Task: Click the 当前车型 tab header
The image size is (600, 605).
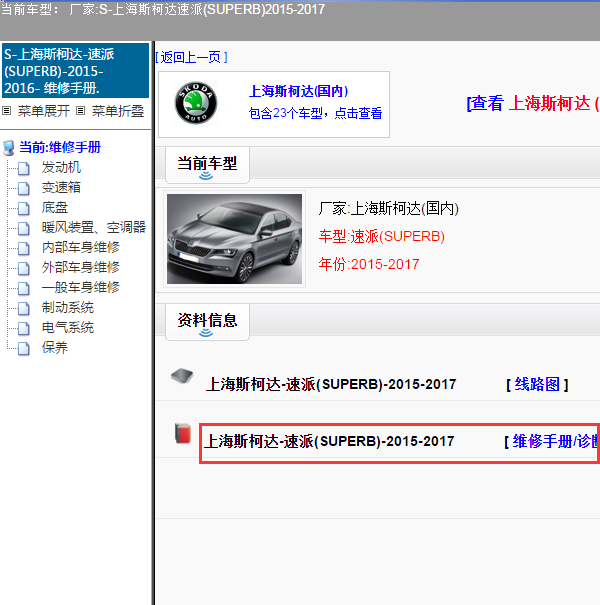Action: (208, 166)
